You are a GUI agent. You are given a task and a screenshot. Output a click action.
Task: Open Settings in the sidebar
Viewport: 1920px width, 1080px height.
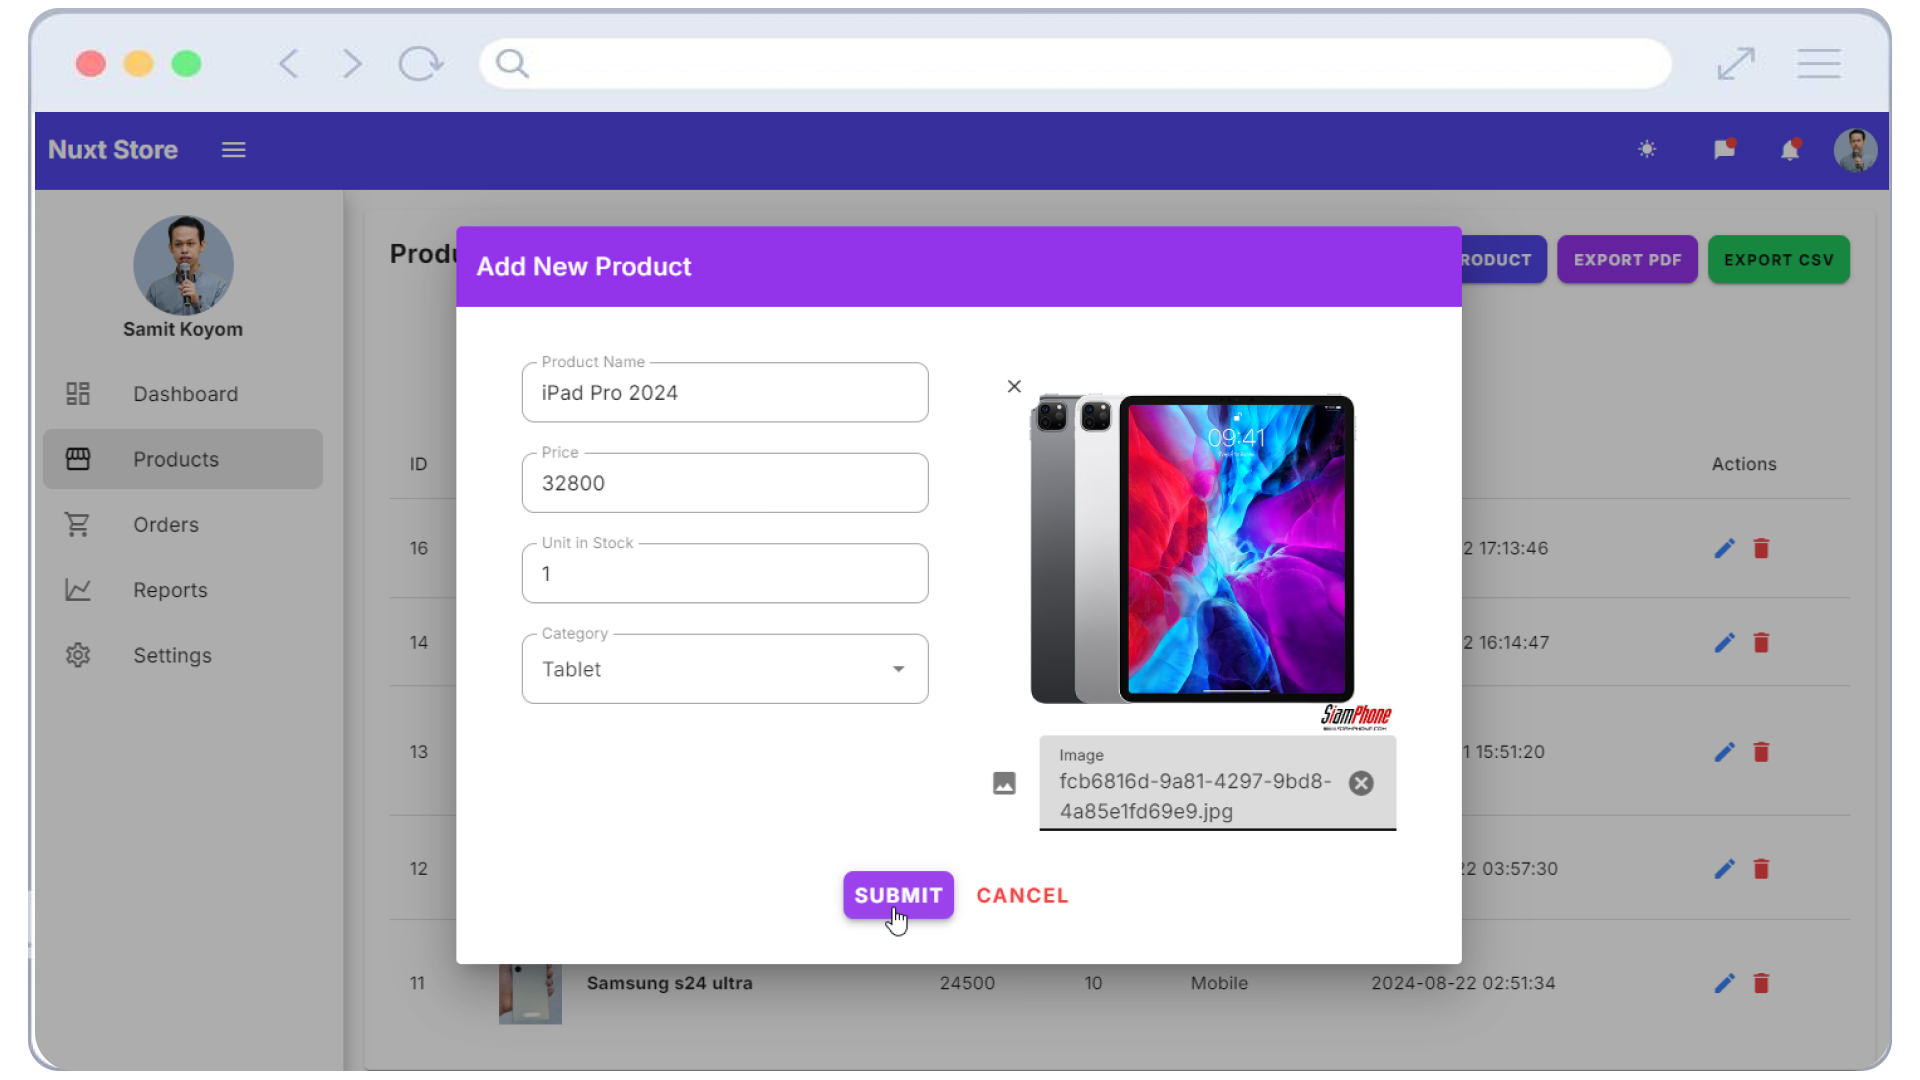(x=183, y=655)
